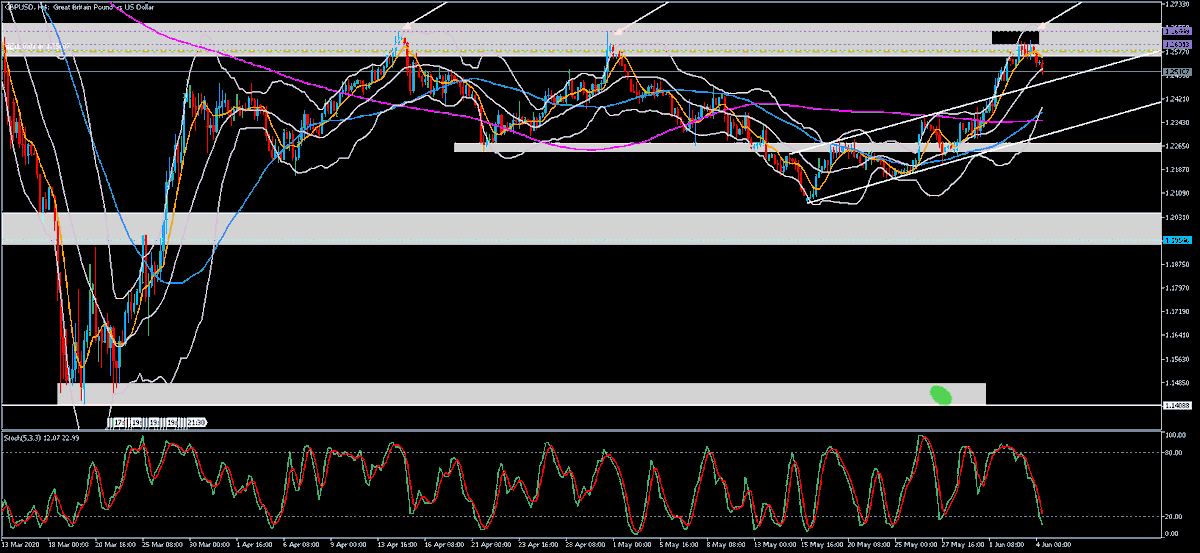Click the 8 May 08:00 time label
The height and width of the screenshot is (553, 1200).
click(727, 545)
